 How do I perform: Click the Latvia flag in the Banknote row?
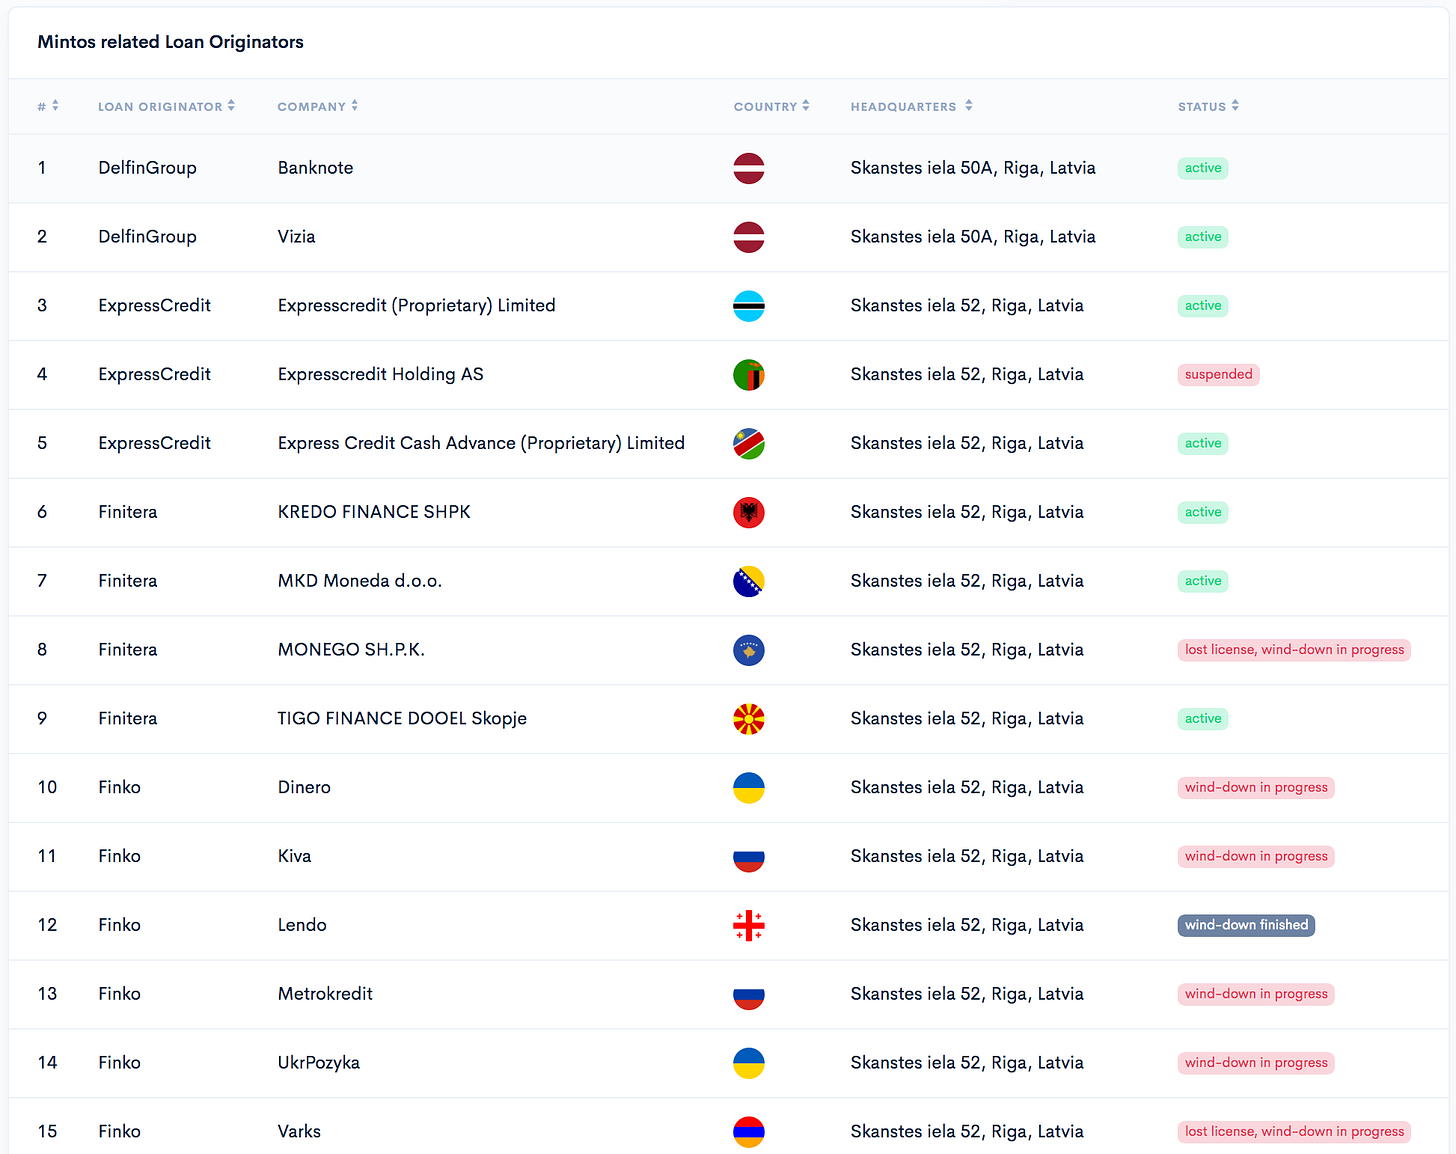coord(749,168)
